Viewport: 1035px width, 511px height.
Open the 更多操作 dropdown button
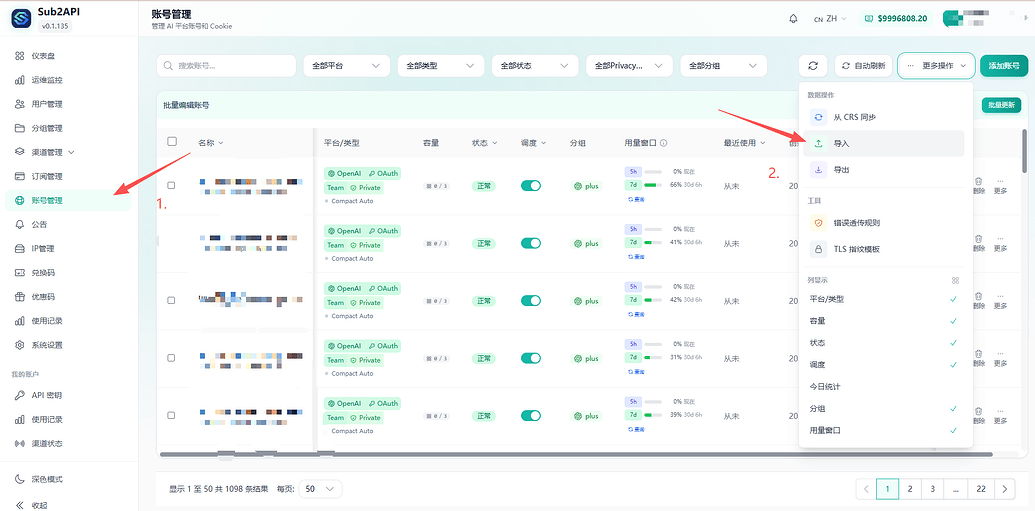click(936, 66)
